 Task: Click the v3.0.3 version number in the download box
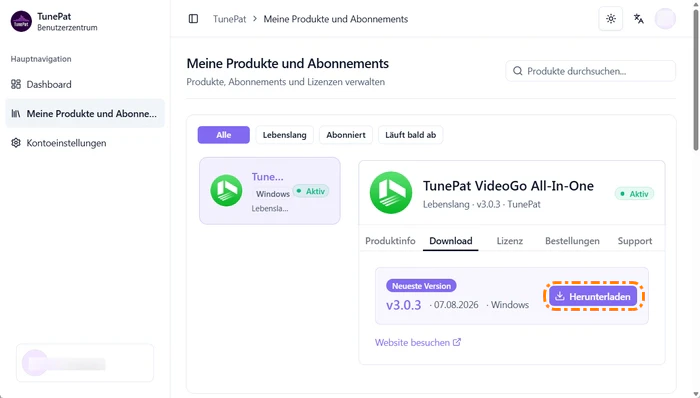point(404,305)
